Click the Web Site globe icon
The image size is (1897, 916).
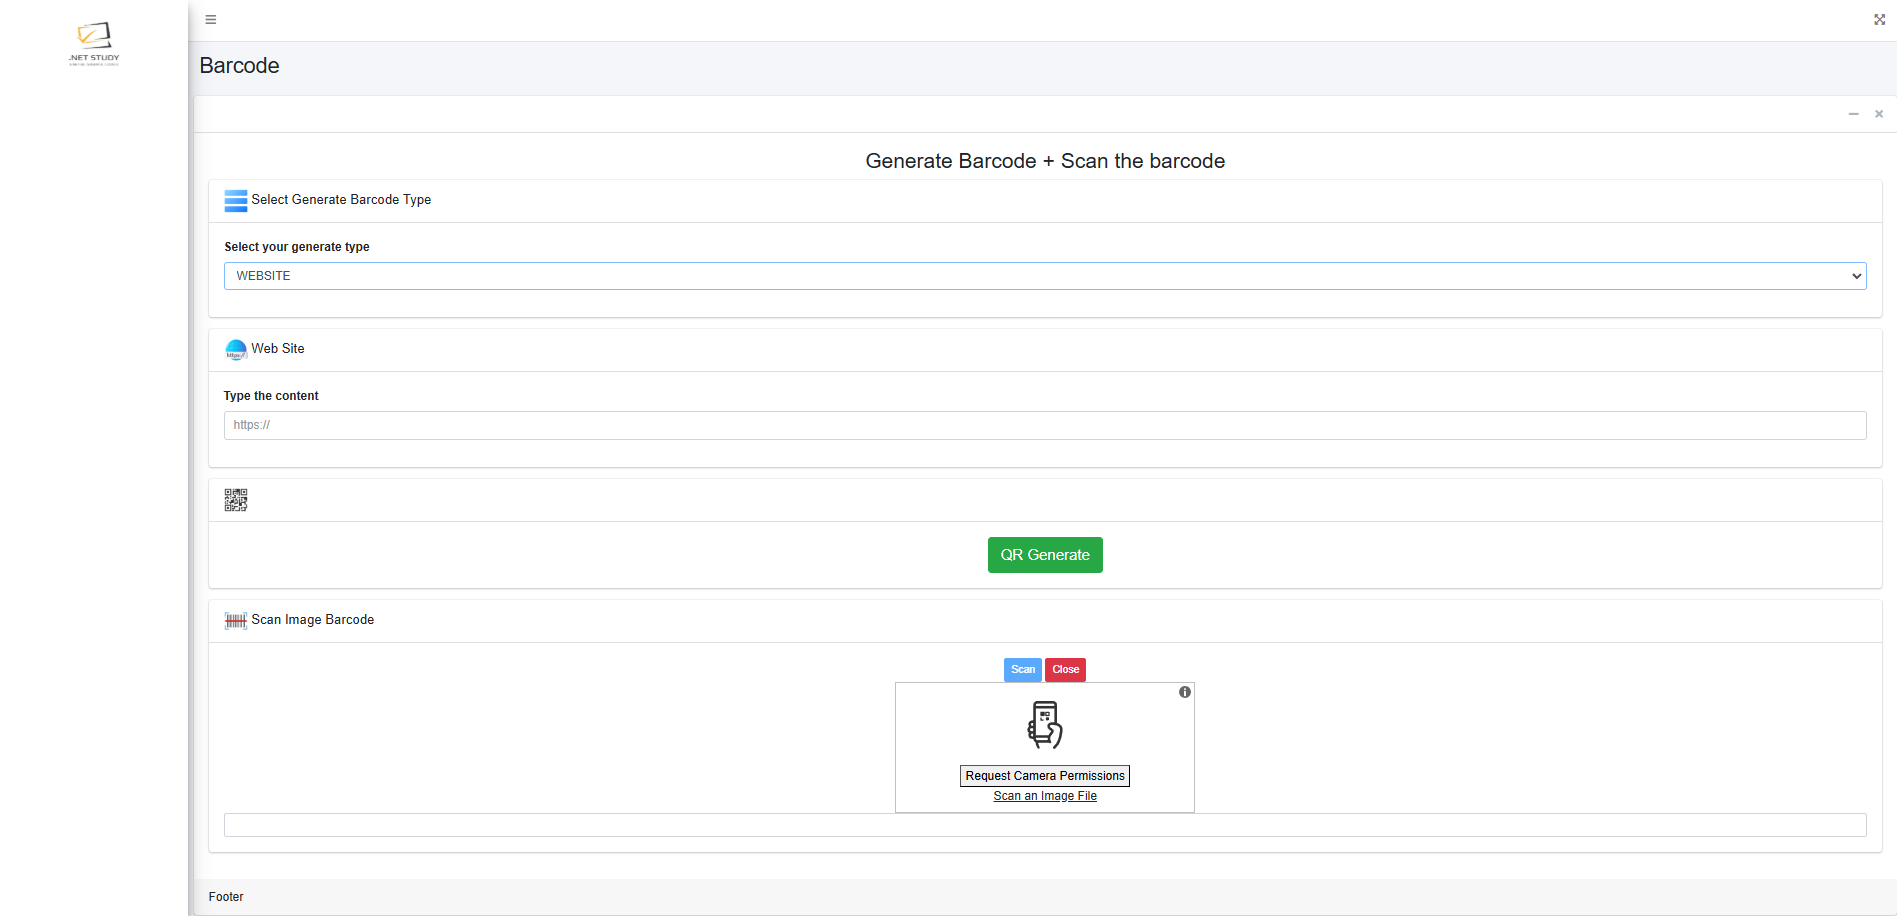point(236,350)
